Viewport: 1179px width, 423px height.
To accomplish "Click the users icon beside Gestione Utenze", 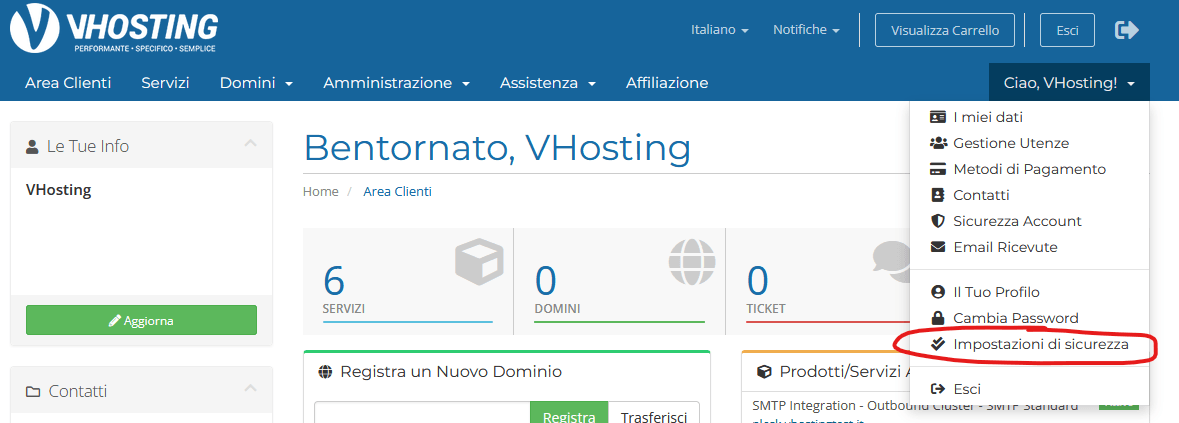I will (937, 143).
